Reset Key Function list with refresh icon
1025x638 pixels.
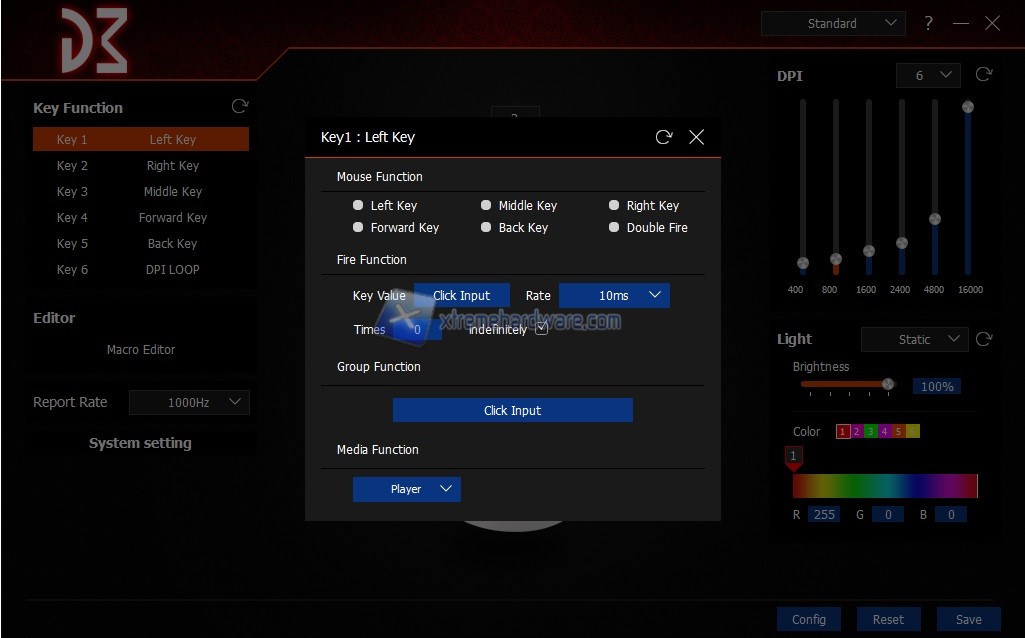coord(239,106)
